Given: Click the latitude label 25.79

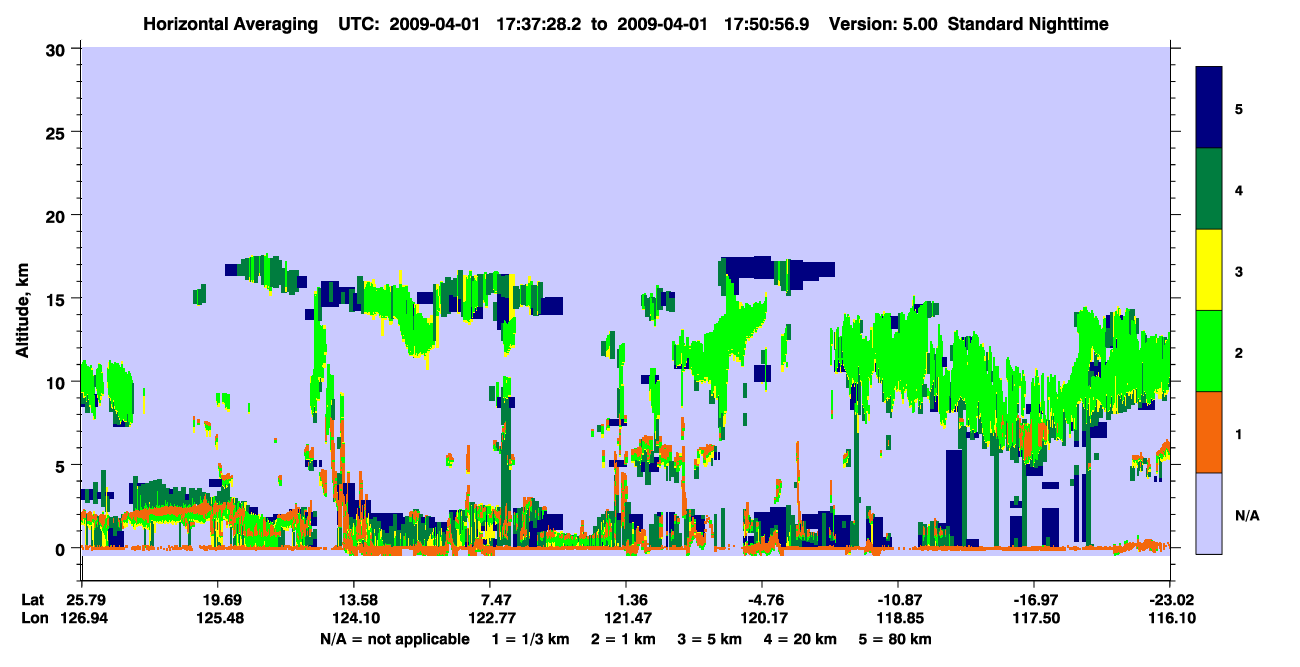Looking at the screenshot, I should 81,599.
